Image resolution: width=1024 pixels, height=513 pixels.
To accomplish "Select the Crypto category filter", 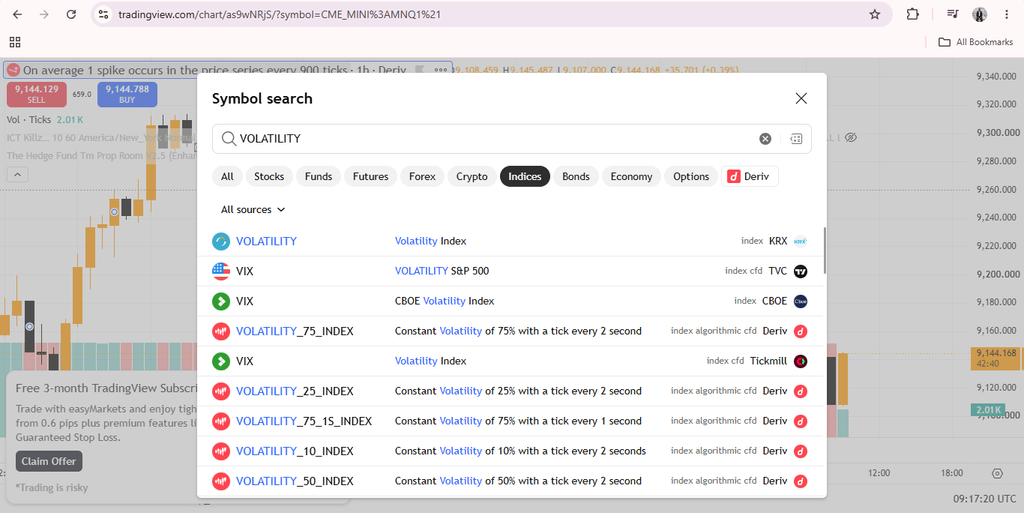I will (x=472, y=176).
